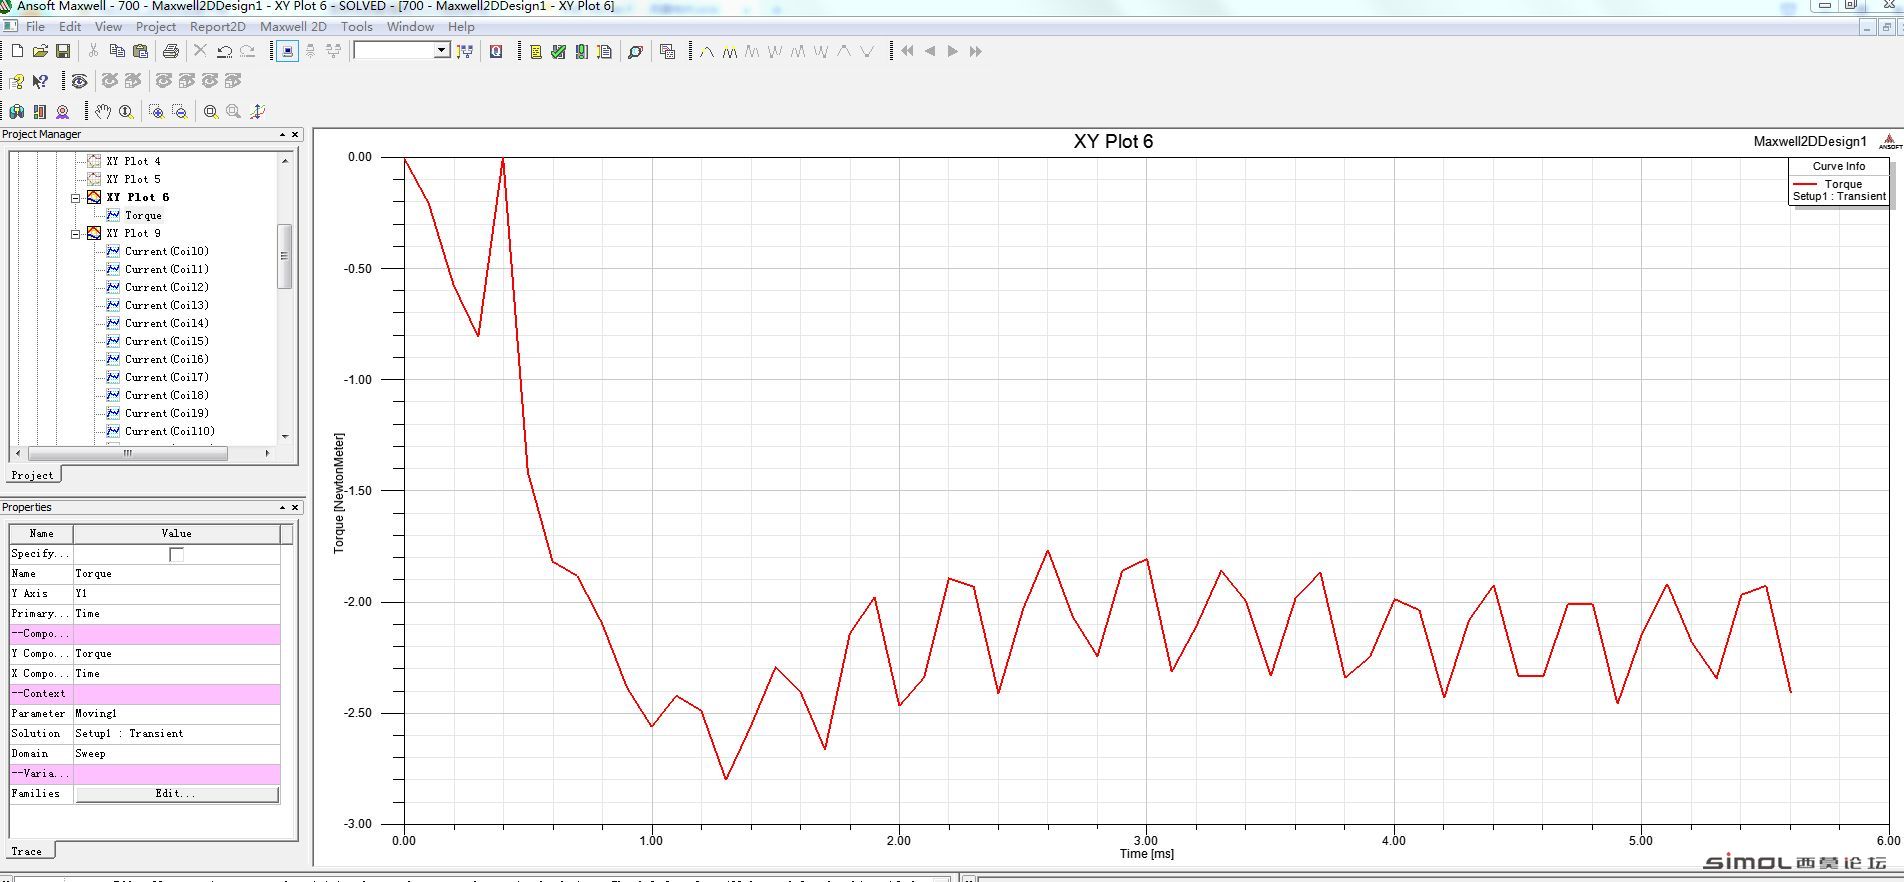This screenshot has height=882, width=1904.
Task: Click the Torque entry in Curve Info legend
Action: (x=1843, y=184)
